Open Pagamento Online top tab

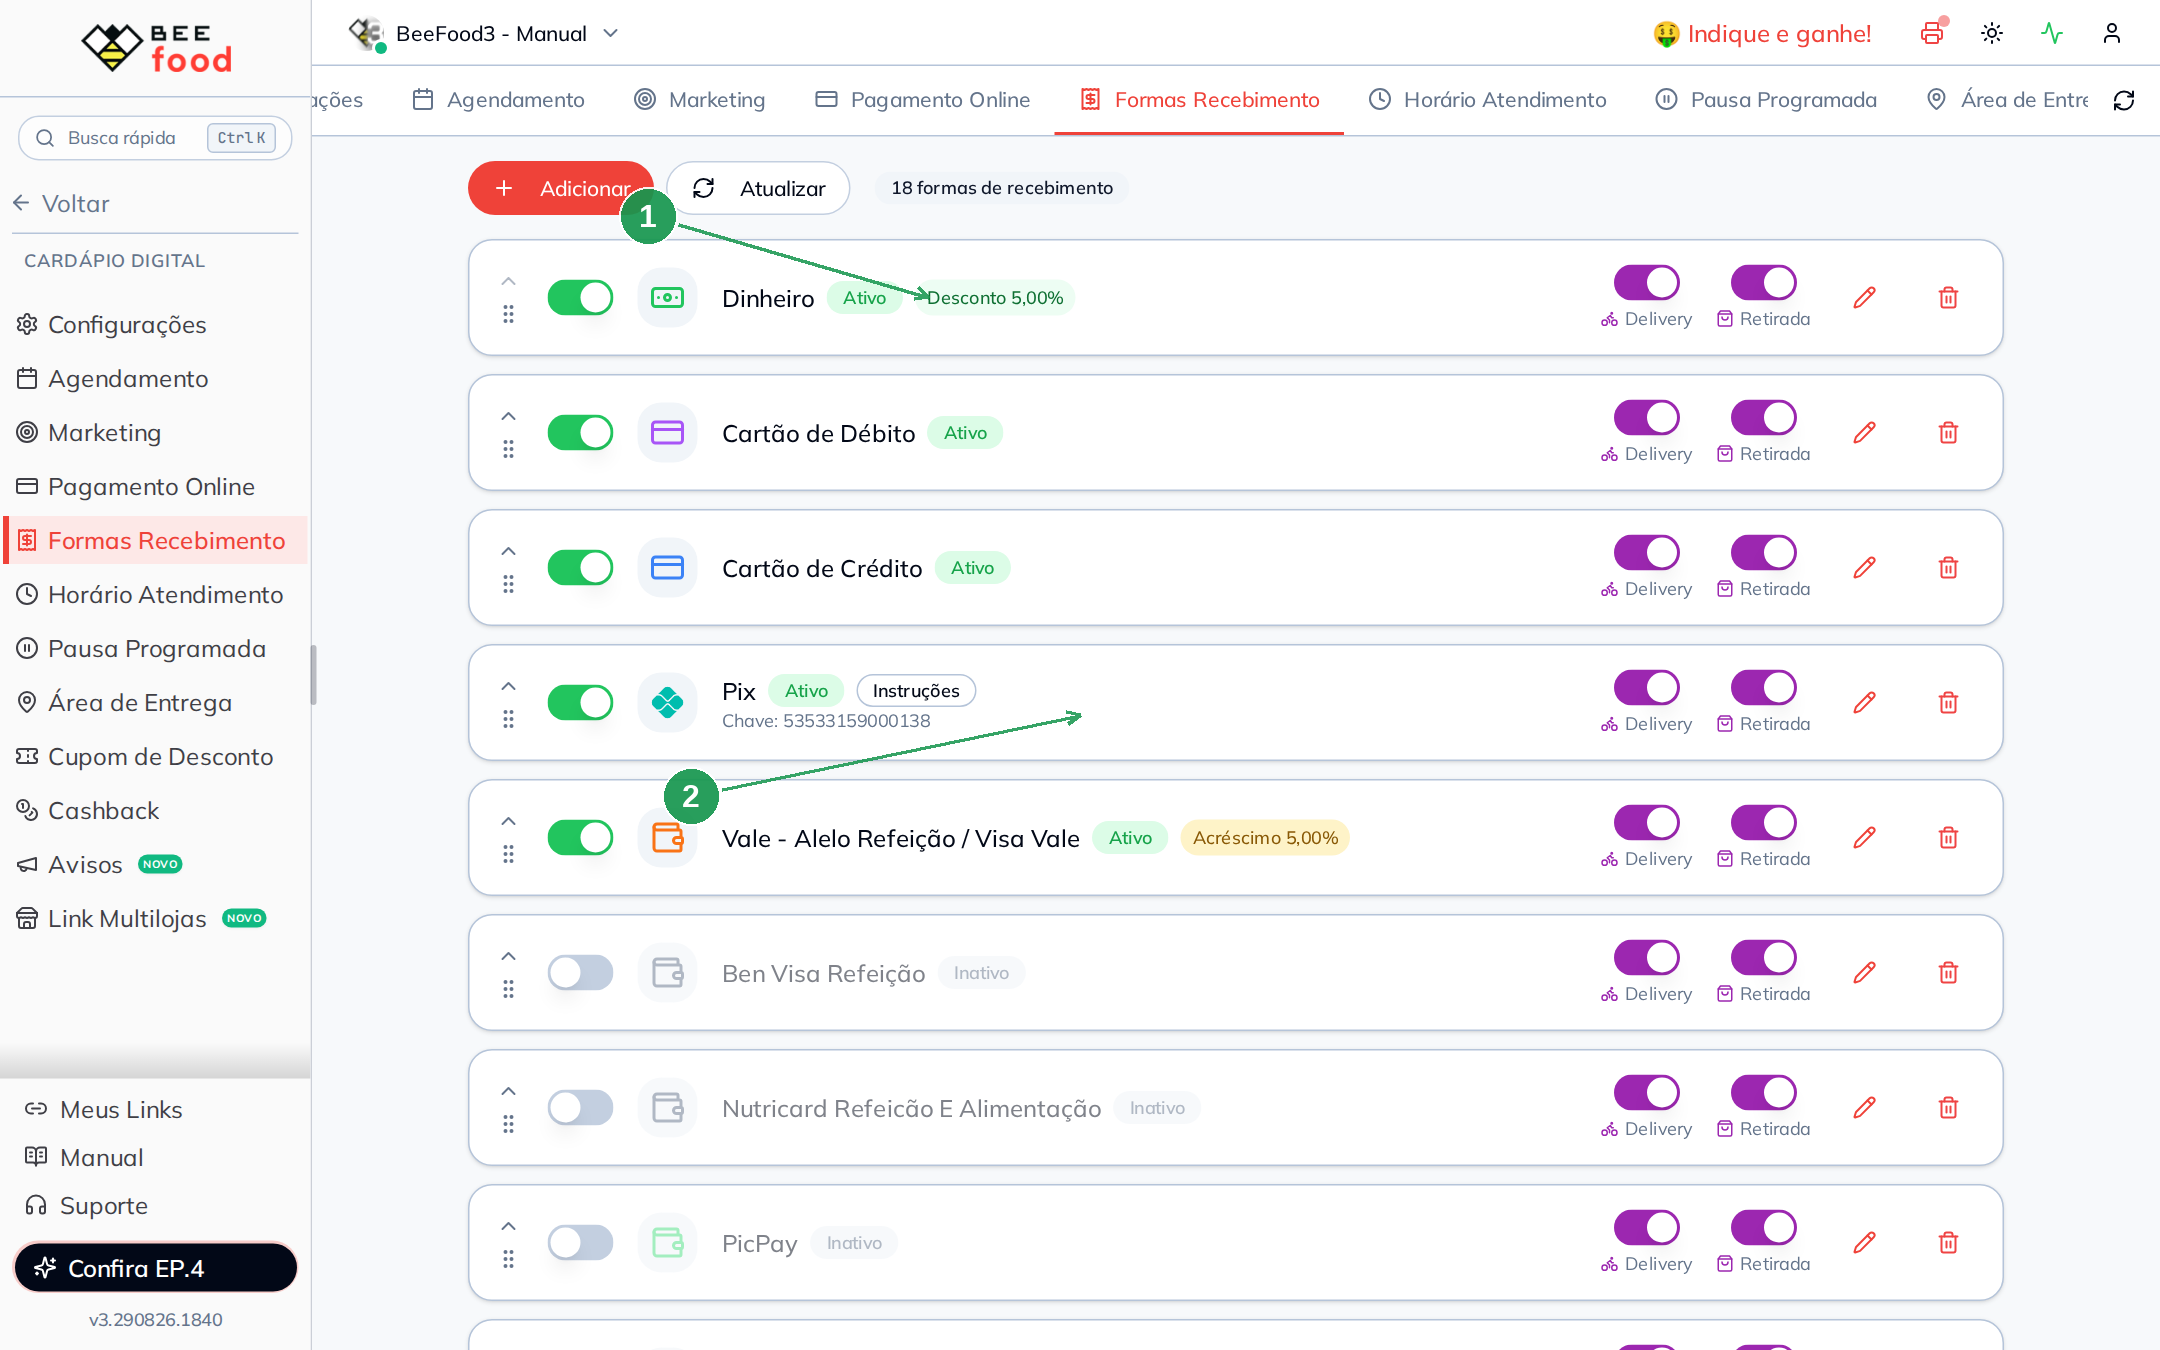pos(923,100)
